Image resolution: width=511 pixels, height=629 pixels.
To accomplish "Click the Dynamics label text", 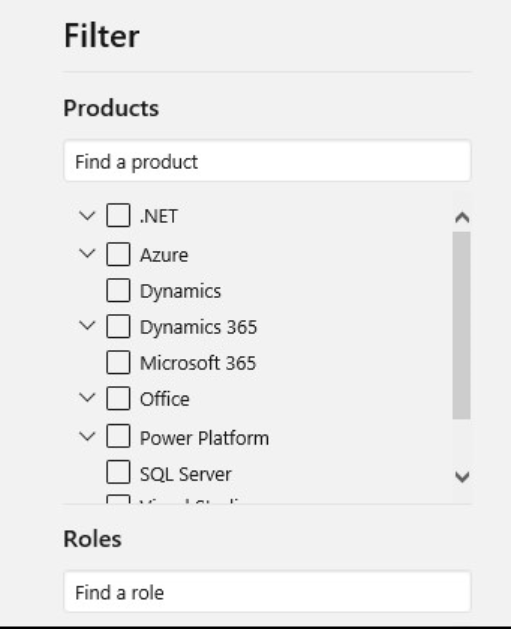I will 180,292.
